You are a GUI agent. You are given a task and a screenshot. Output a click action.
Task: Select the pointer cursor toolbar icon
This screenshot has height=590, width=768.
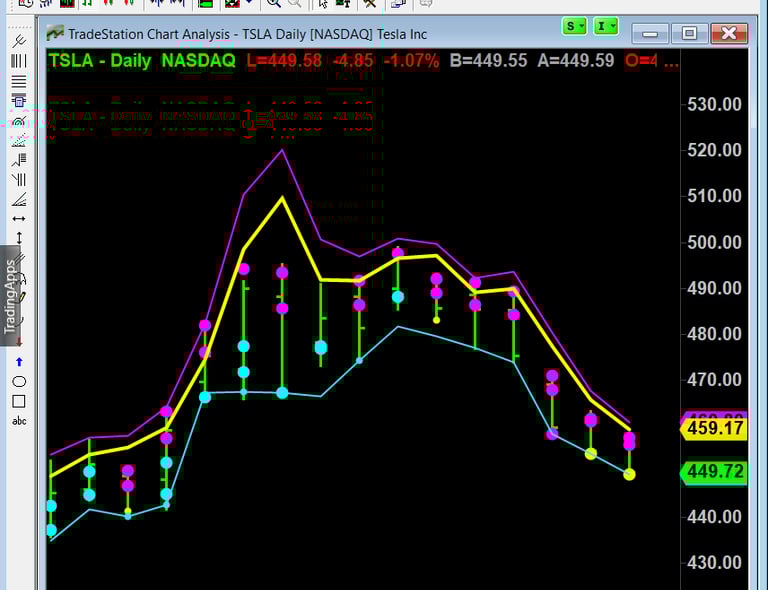[323, 3]
